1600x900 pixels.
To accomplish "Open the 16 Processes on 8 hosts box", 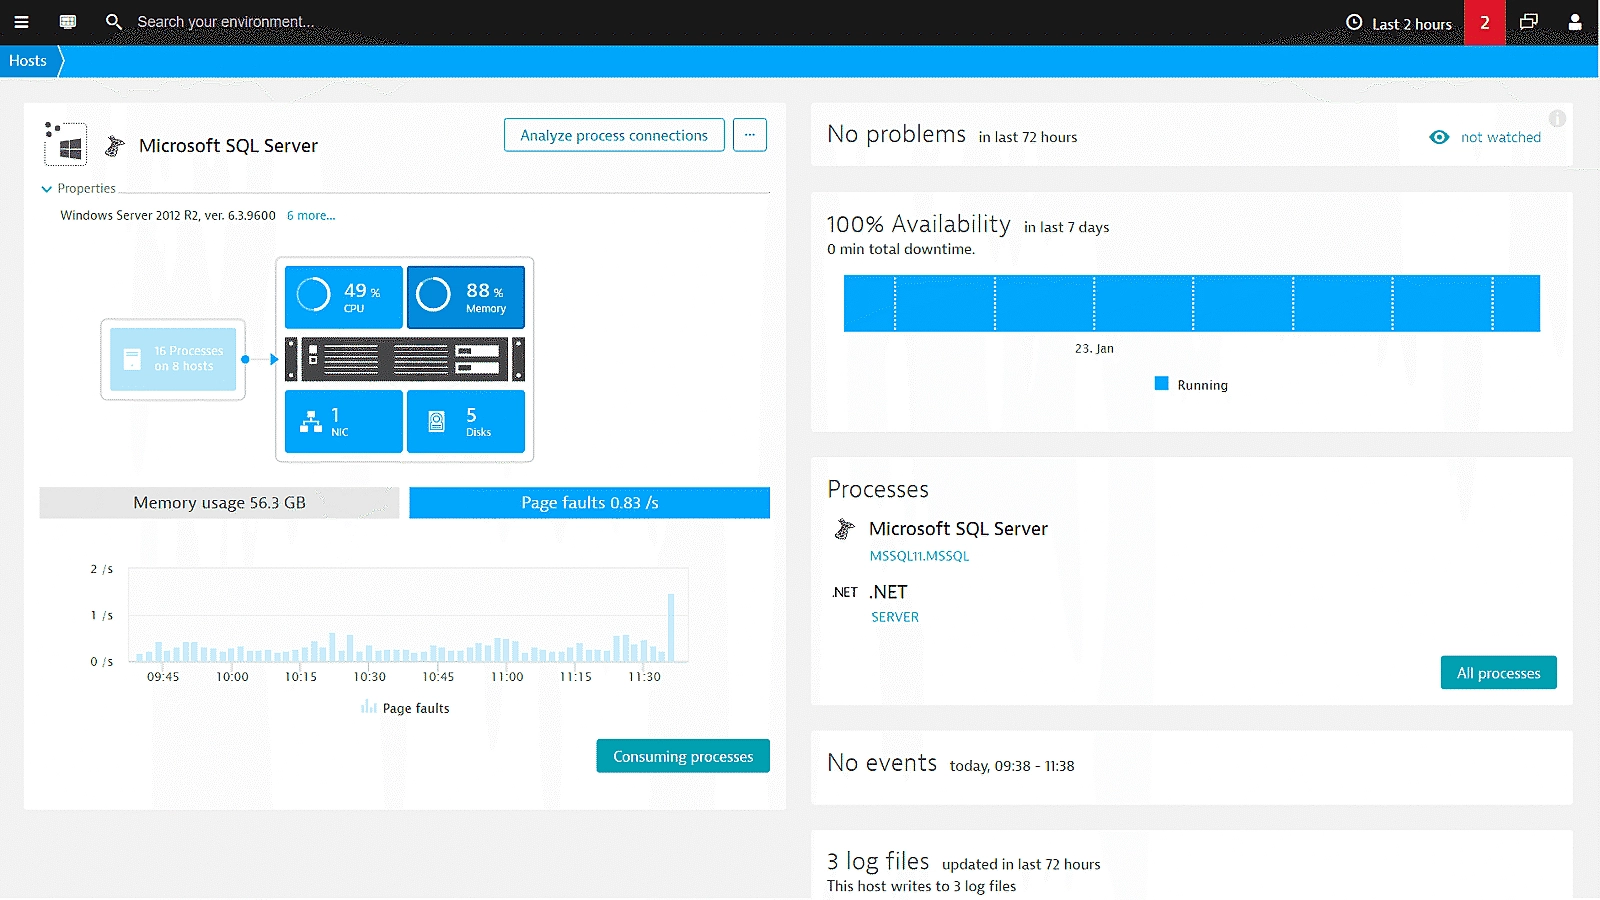I will pos(173,359).
